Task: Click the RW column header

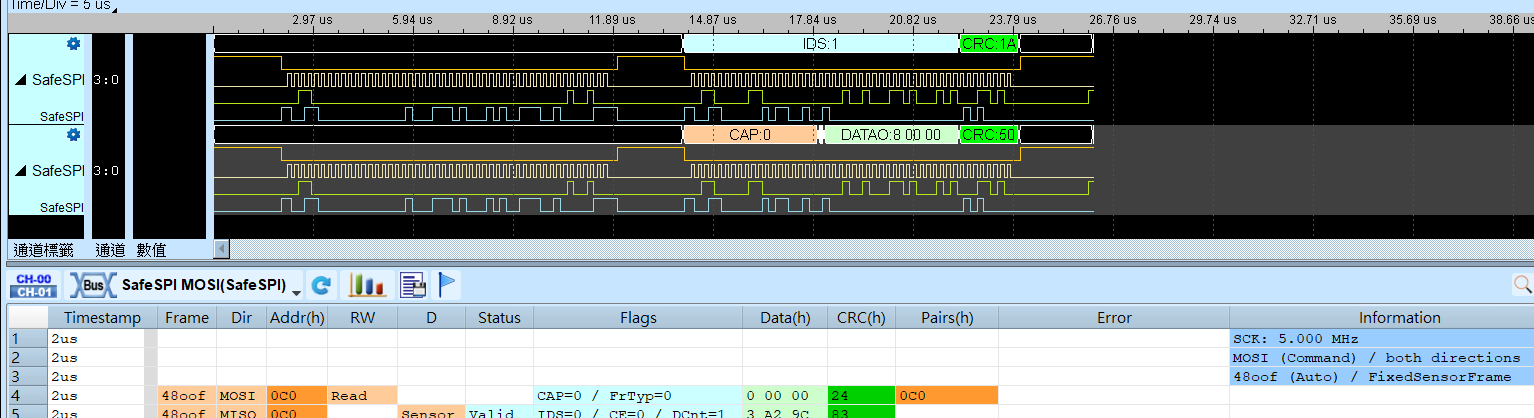Action: coord(361,318)
